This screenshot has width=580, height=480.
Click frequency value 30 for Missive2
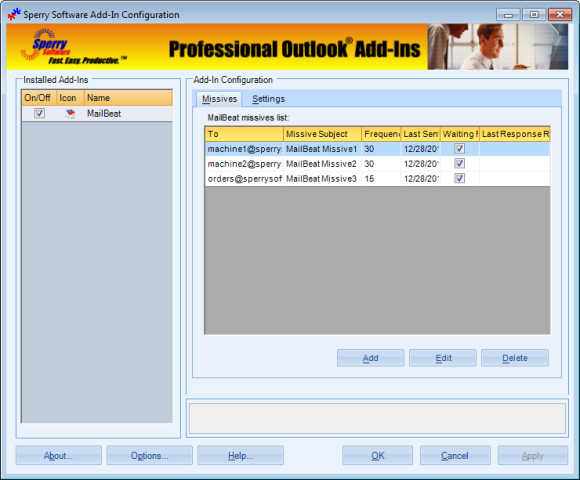(x=381, y=163)
